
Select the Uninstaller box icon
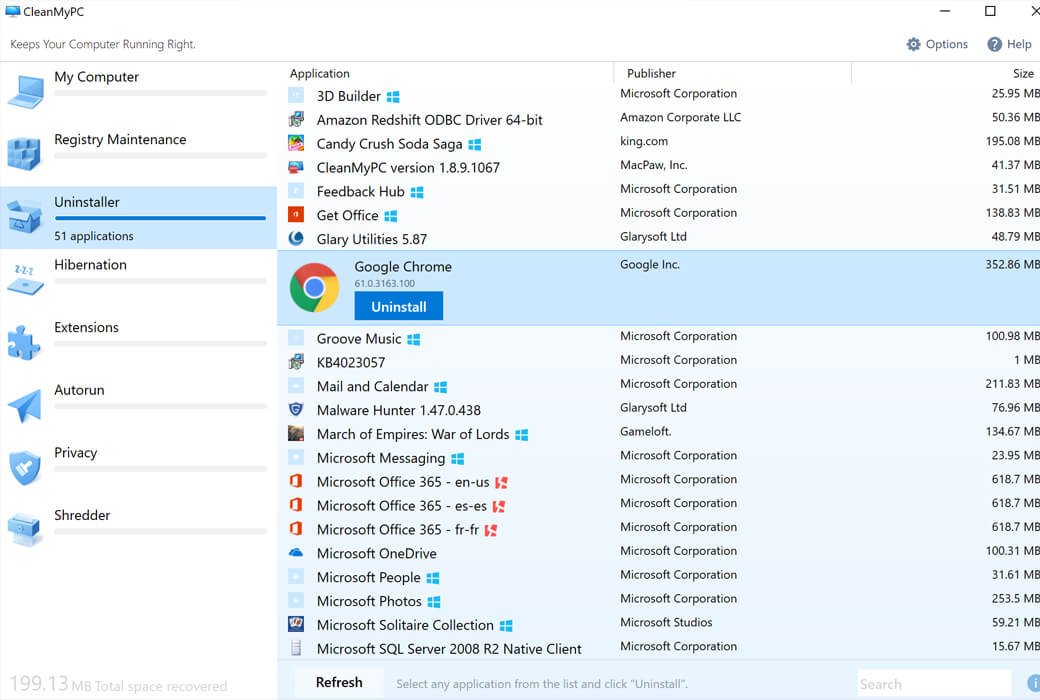25,216
